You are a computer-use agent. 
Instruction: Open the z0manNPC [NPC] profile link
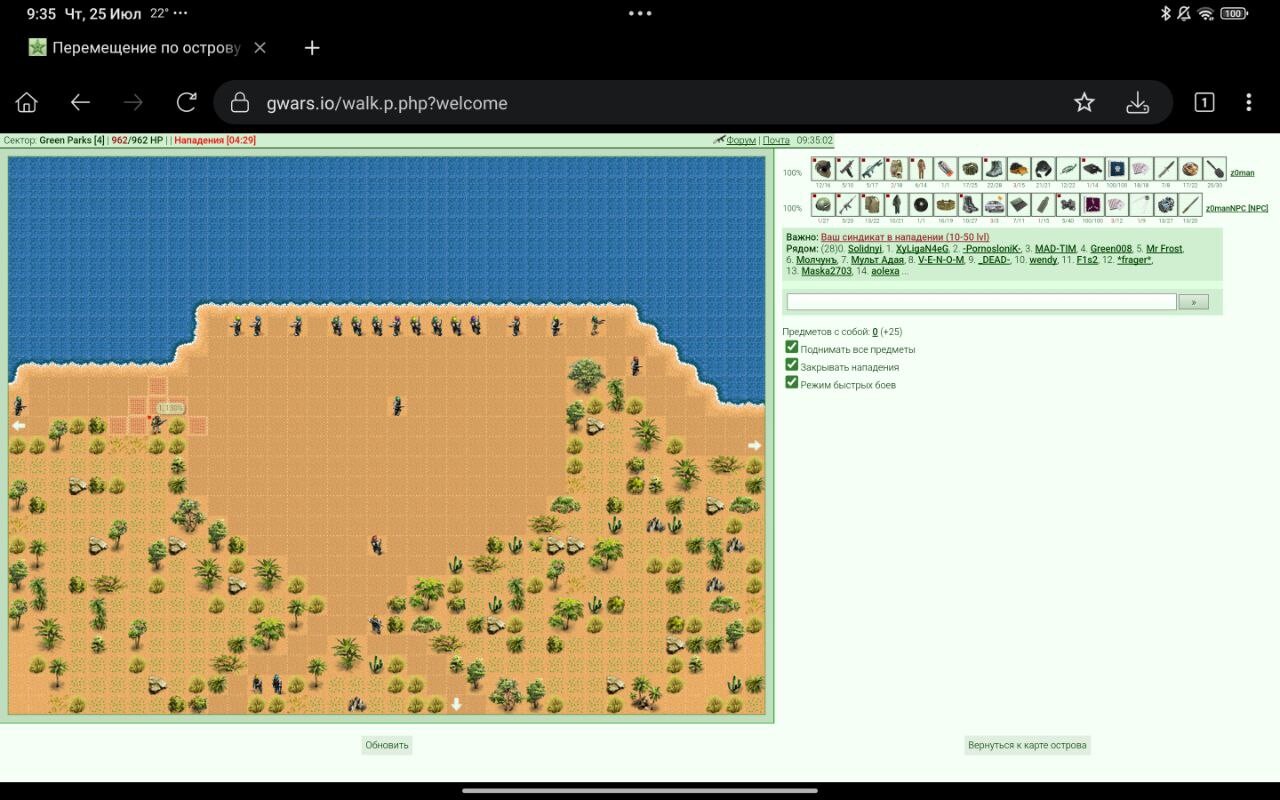tap(1237, 208)
